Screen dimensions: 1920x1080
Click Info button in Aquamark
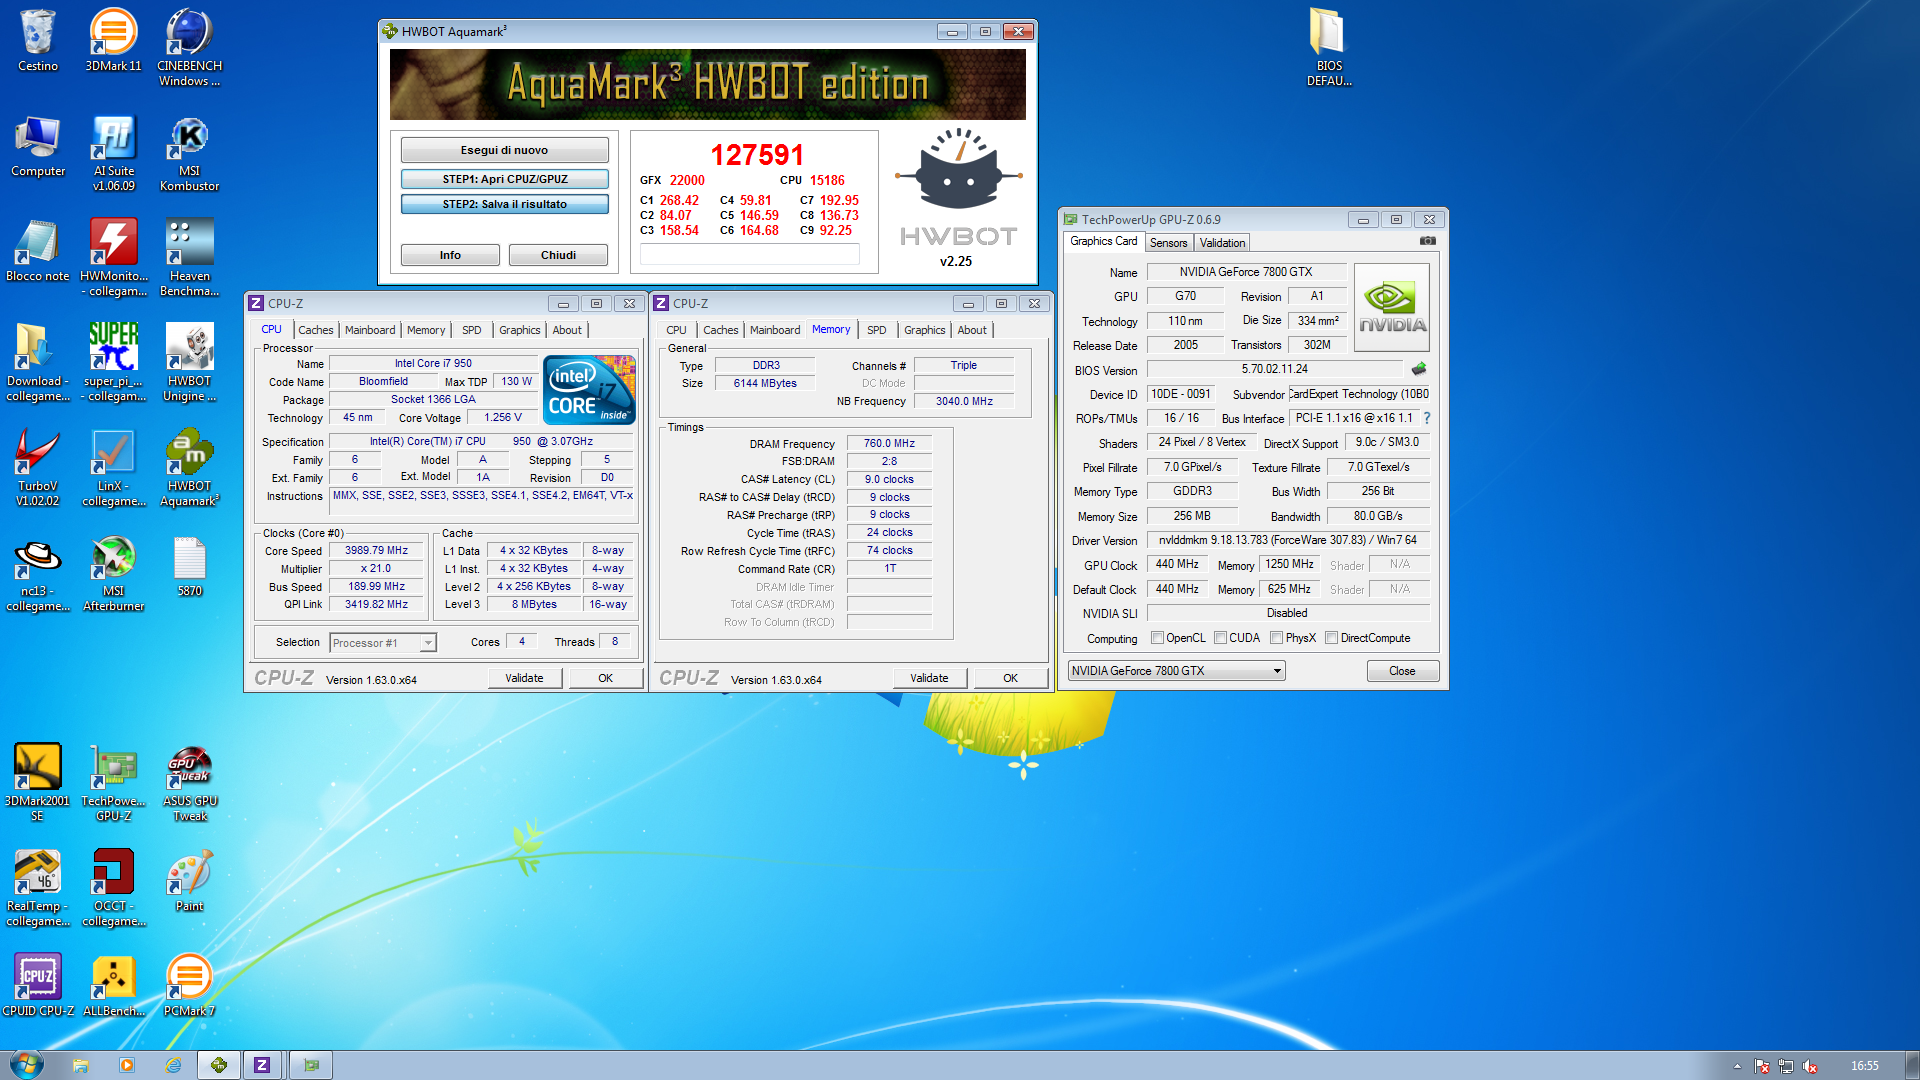(x=450, y=255)
